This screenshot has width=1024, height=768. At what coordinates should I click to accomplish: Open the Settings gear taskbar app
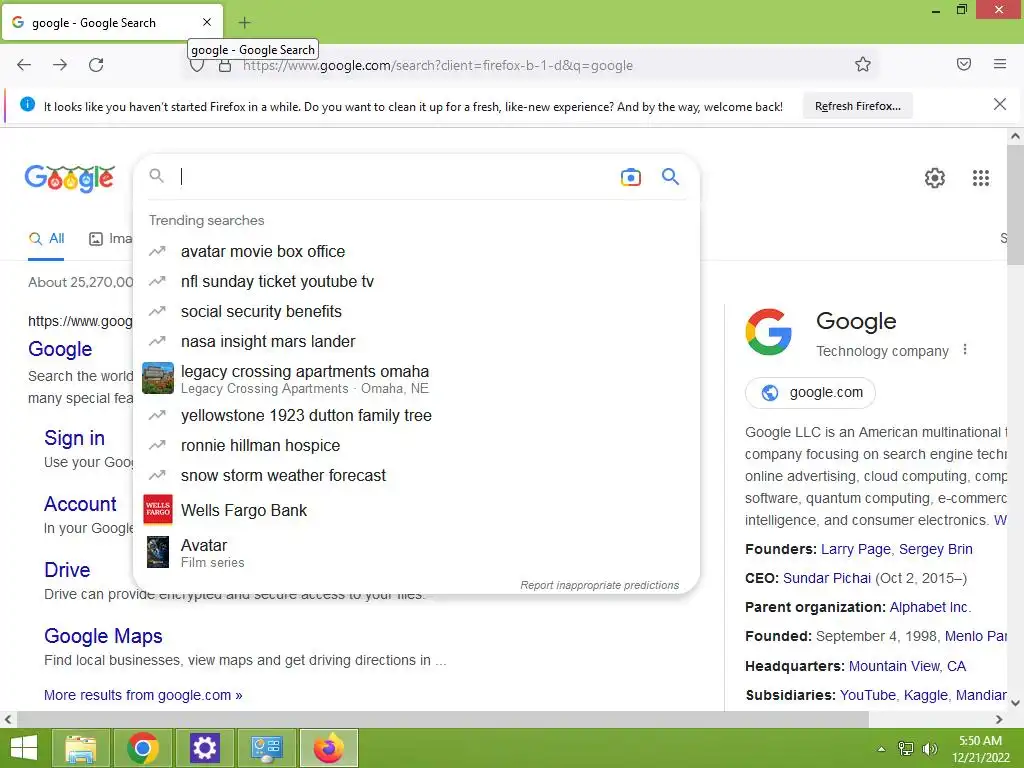click(204, 748)
